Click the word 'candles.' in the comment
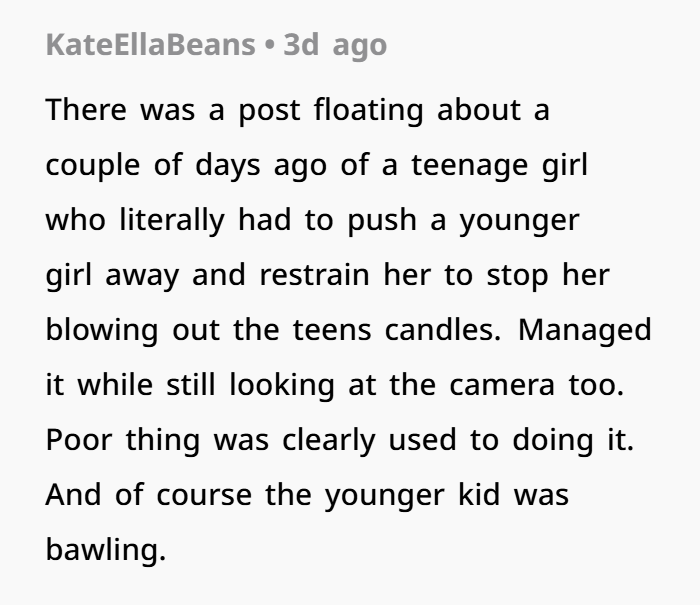700x605 pixels. click(443, 330)
